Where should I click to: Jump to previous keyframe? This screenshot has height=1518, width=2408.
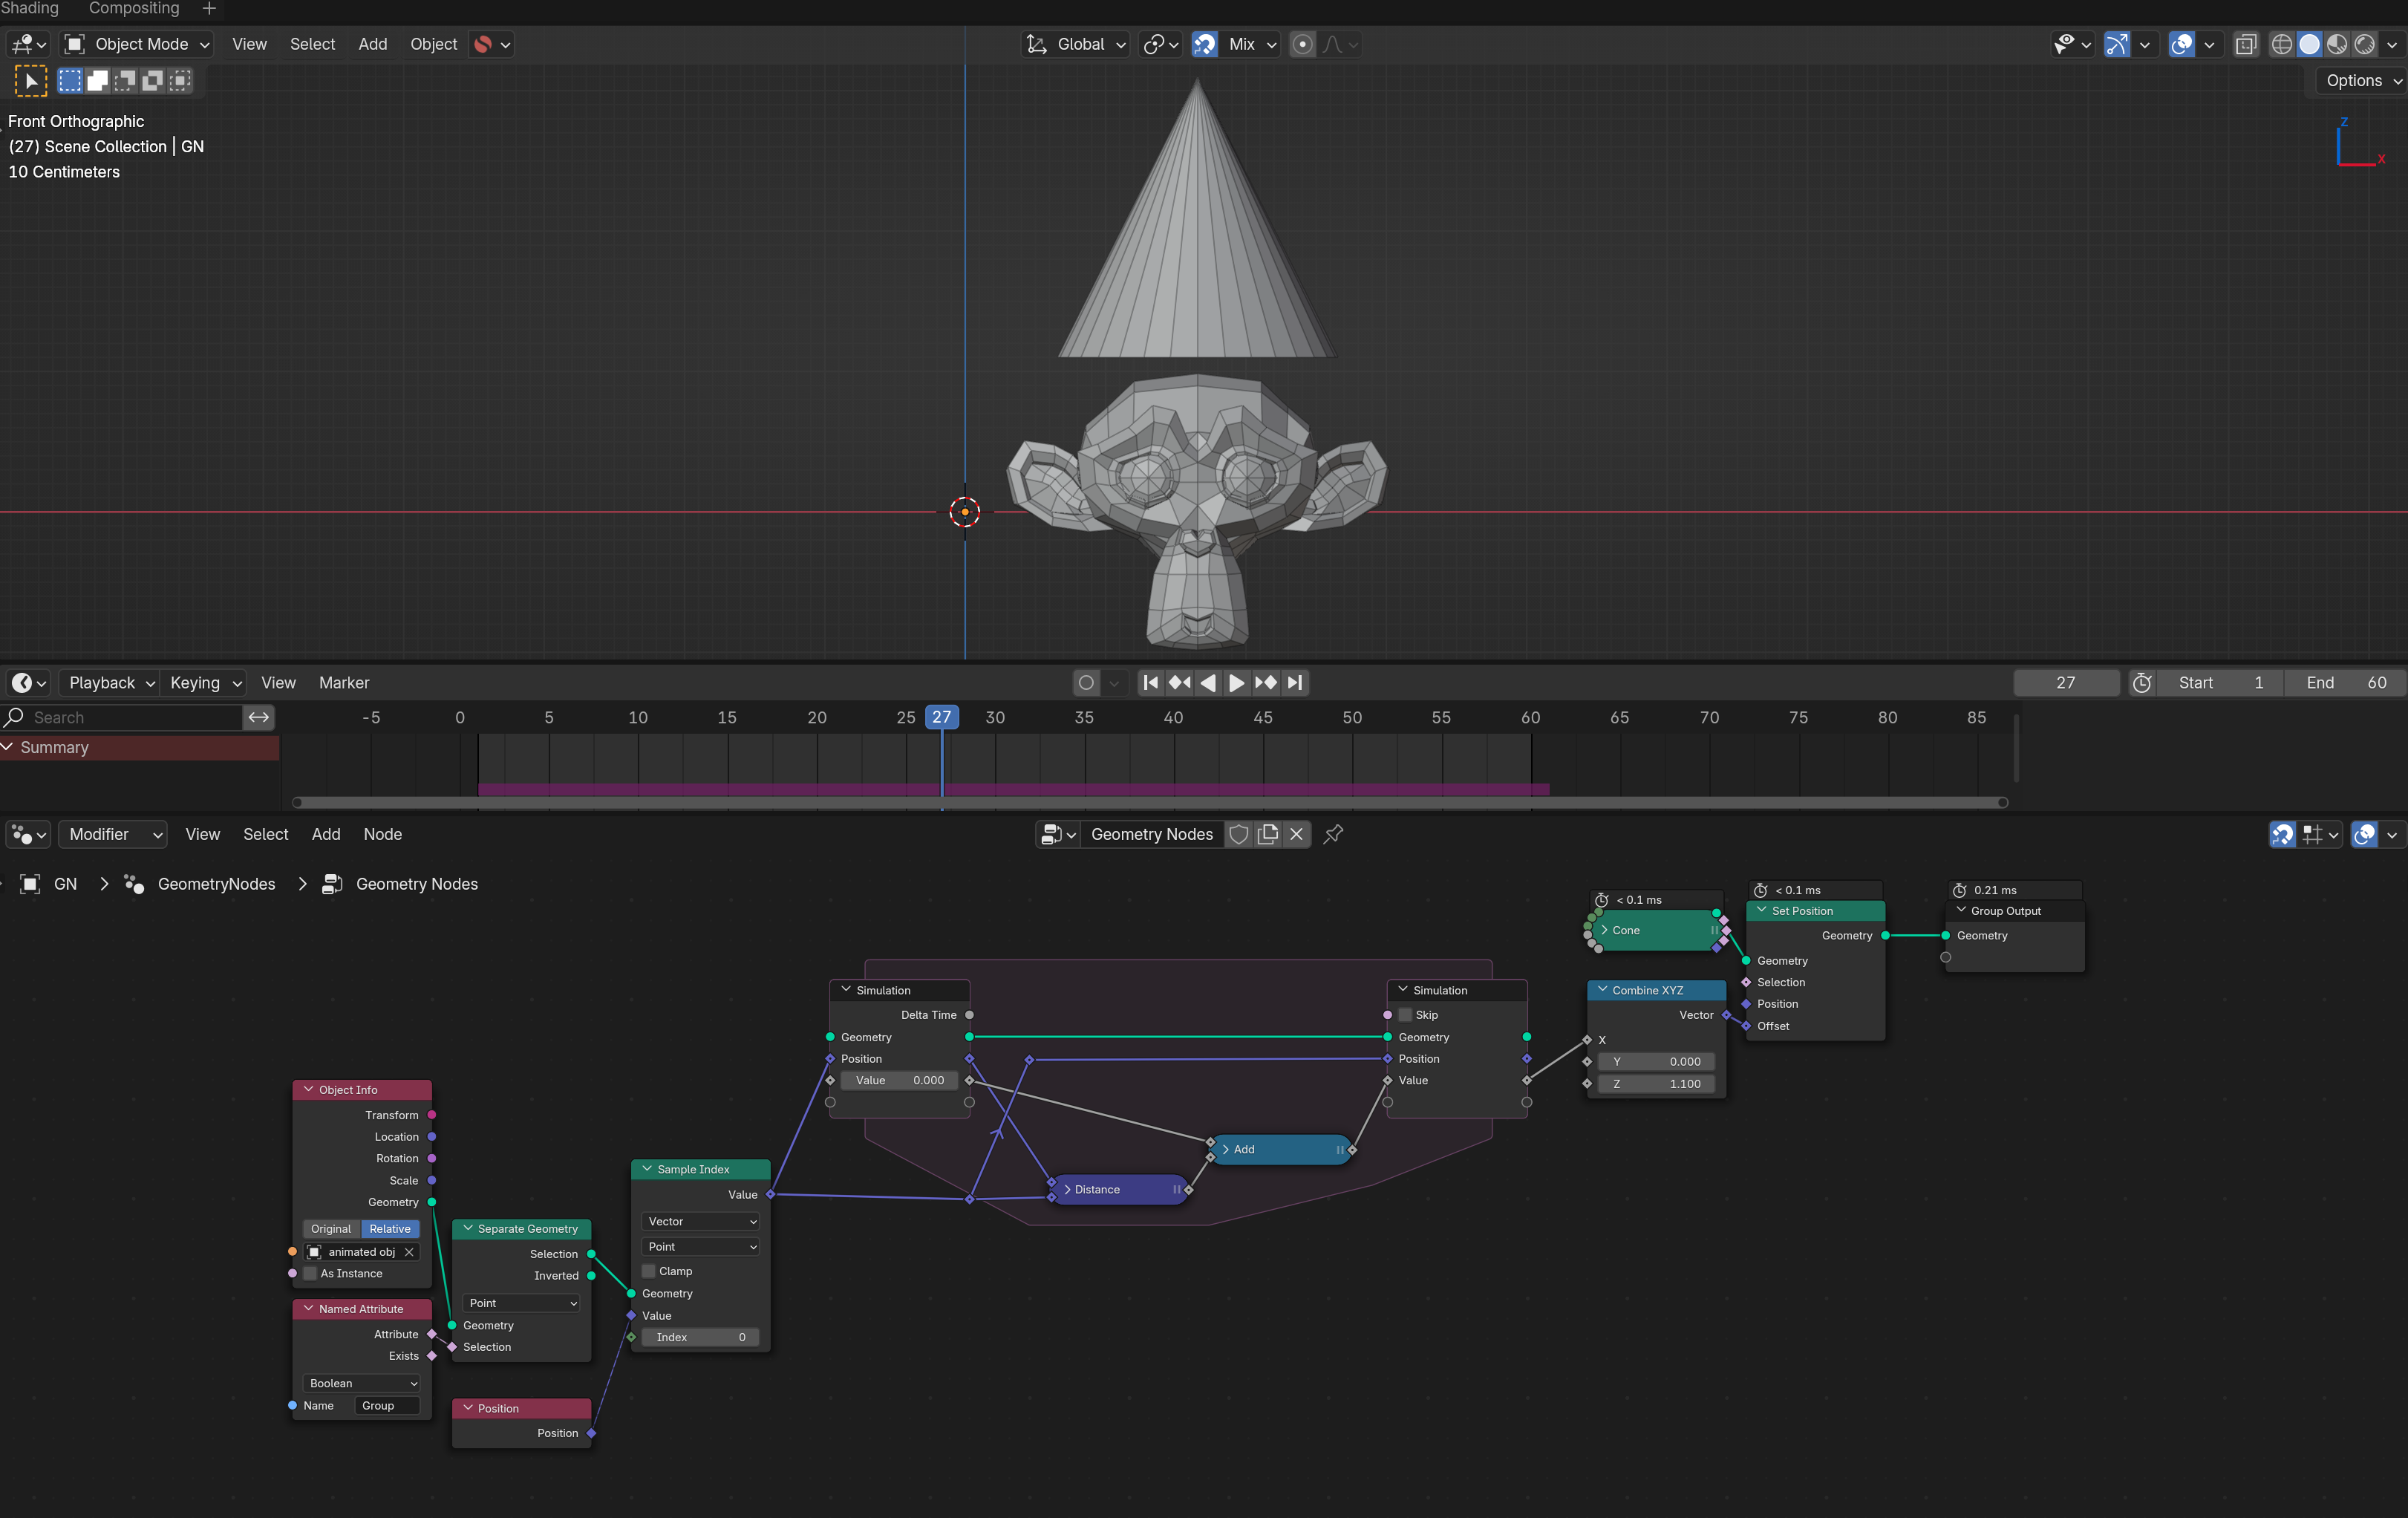coord(1180,683)
